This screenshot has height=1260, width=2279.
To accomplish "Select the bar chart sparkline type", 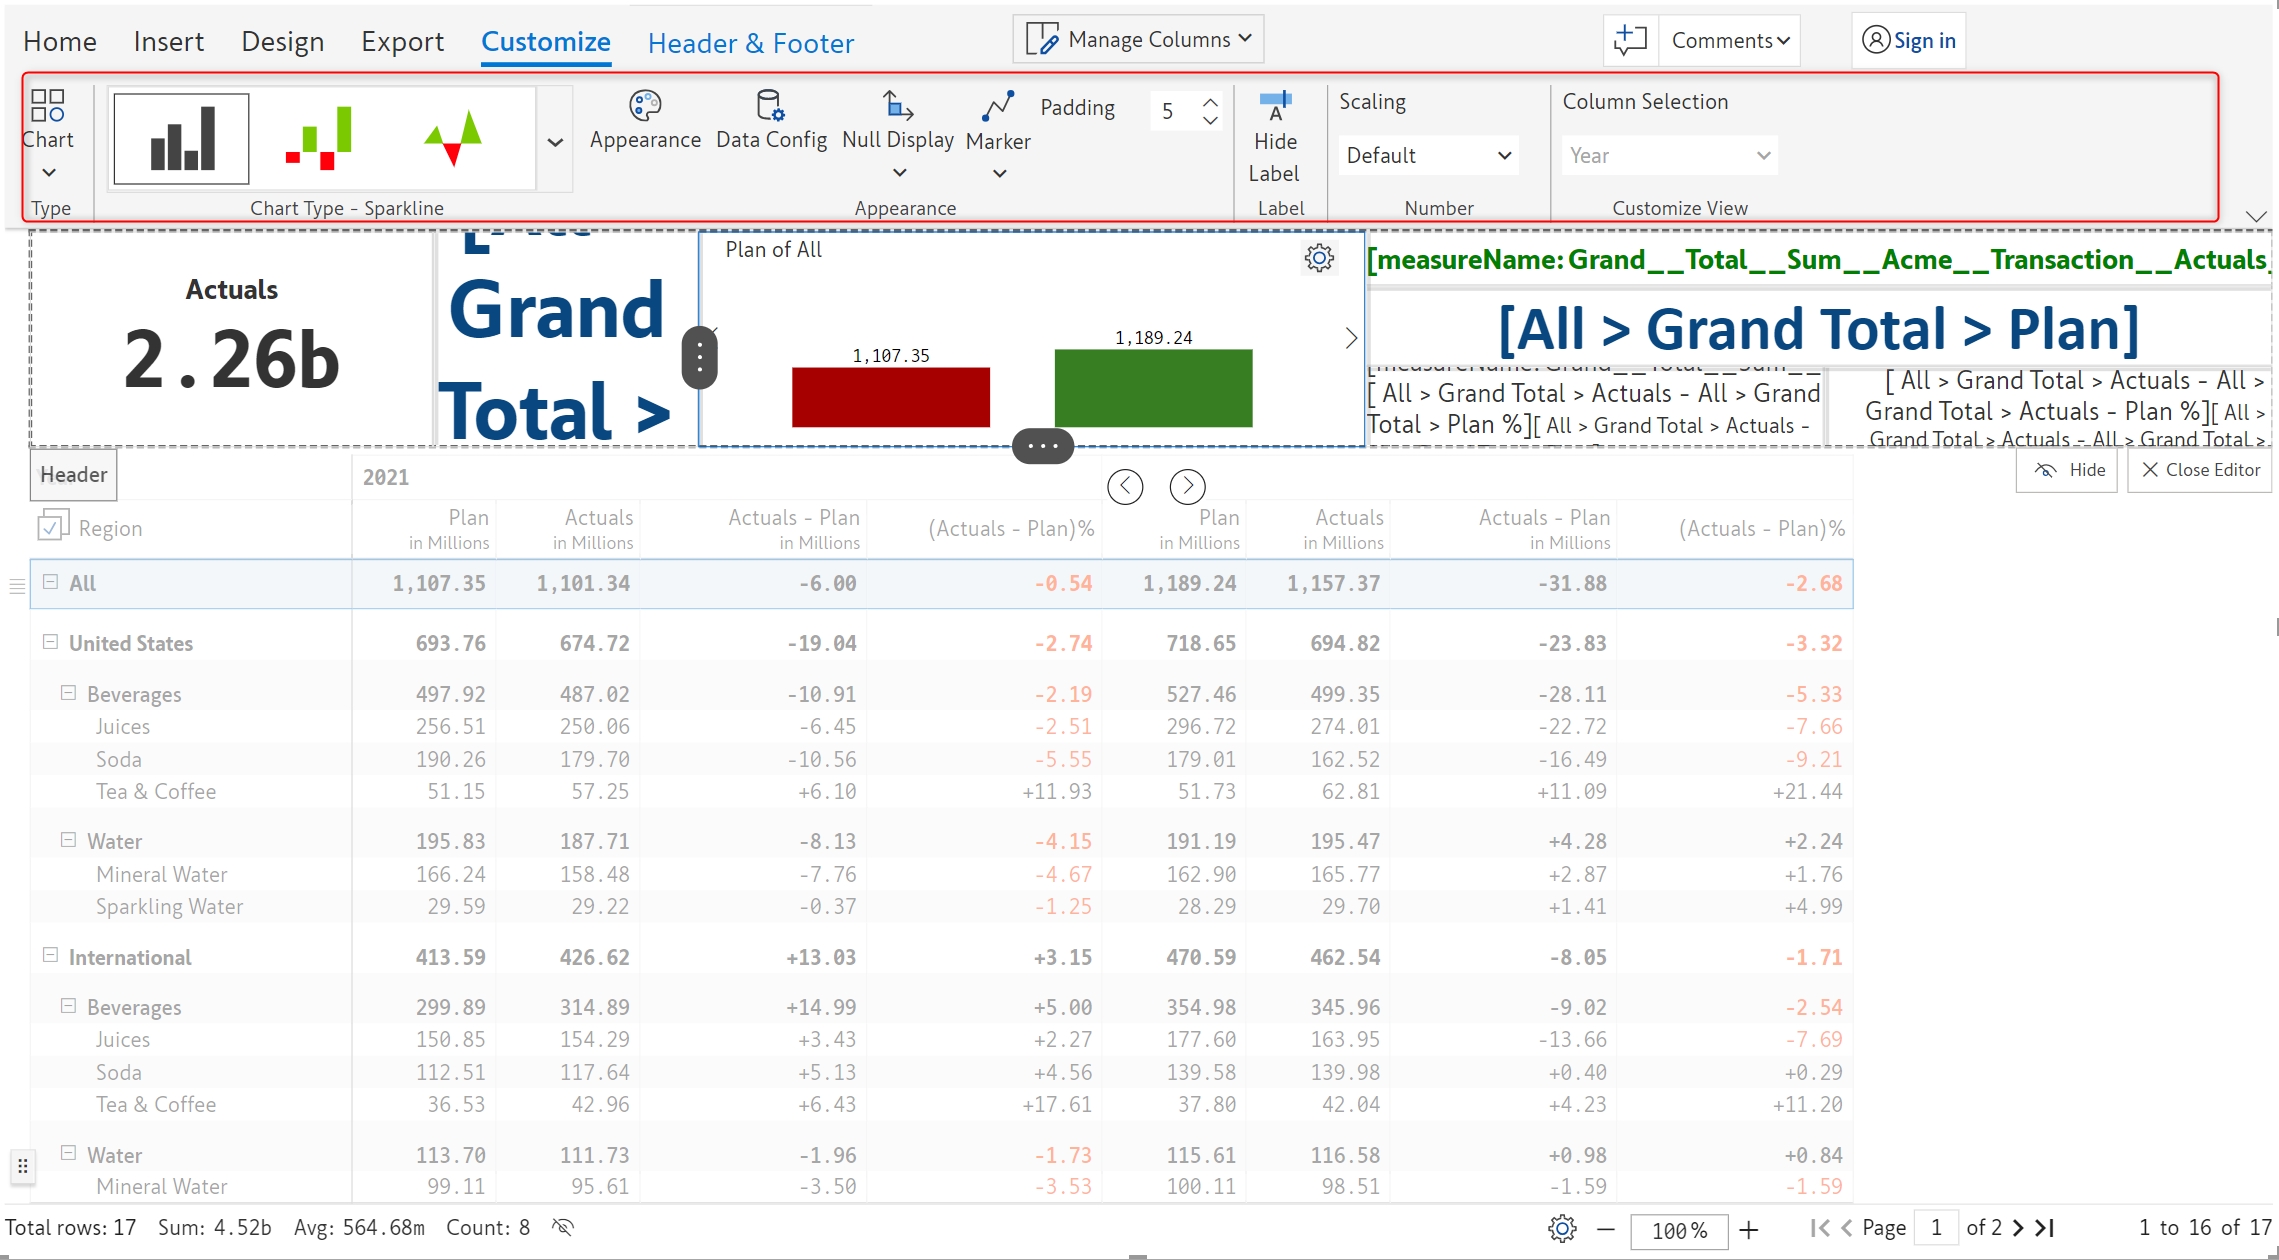I will 181,139.
